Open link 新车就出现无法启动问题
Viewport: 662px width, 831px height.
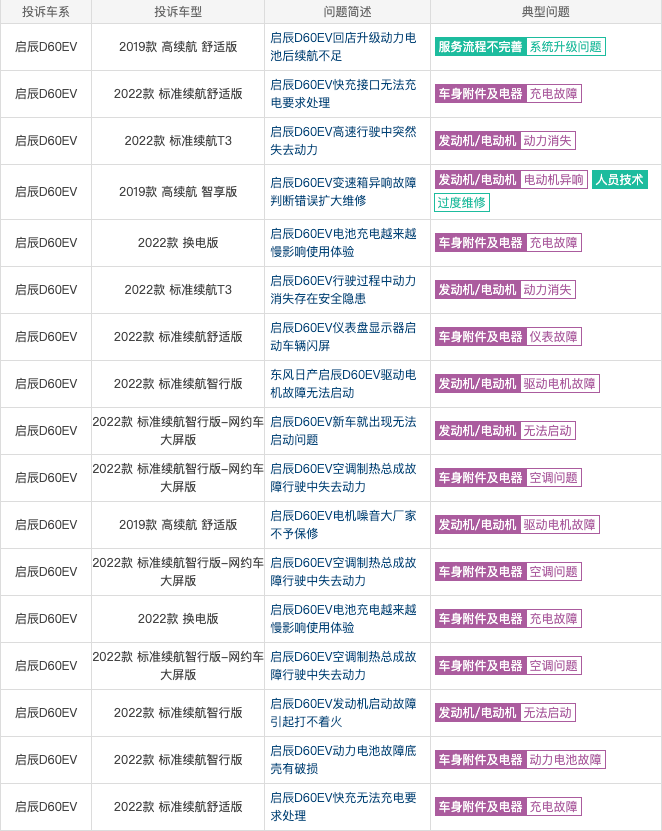(x=343, y=430)
